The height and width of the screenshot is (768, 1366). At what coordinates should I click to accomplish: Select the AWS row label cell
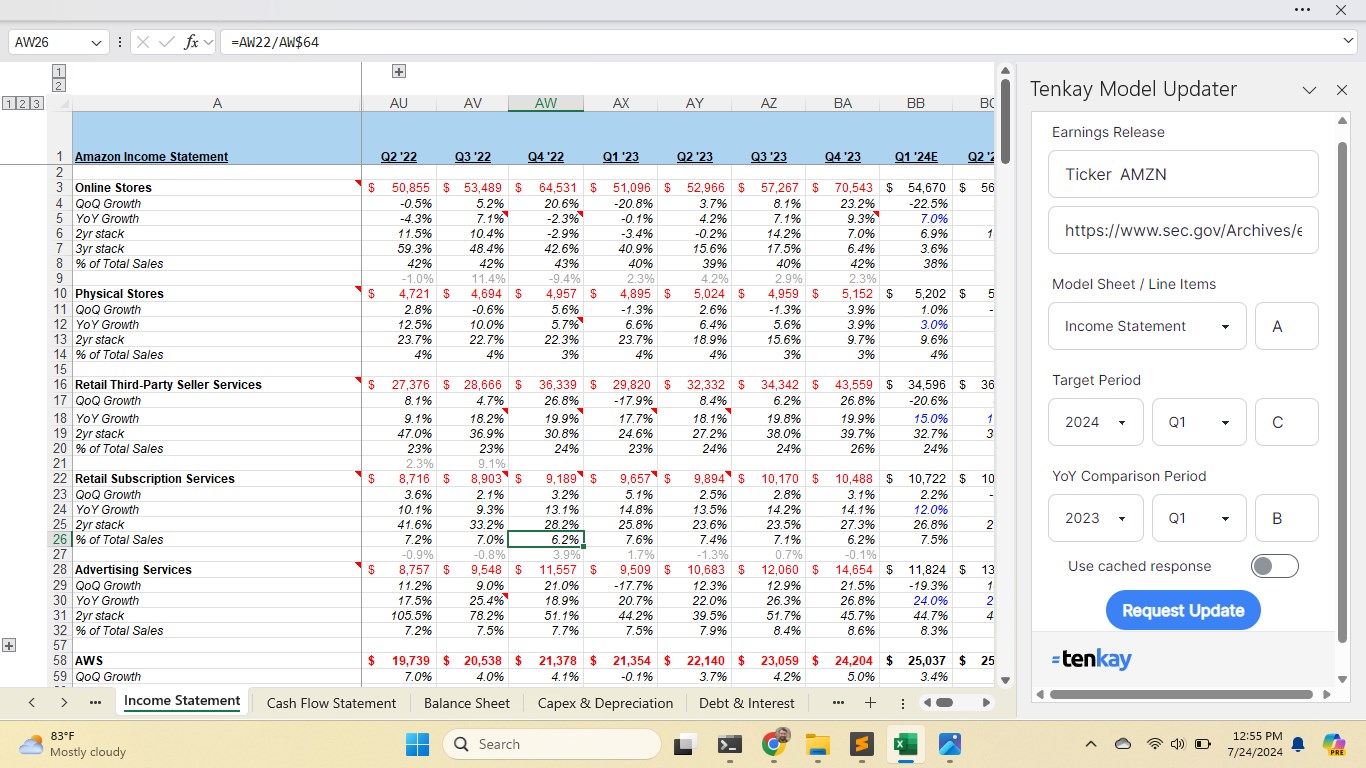[217, 661]
